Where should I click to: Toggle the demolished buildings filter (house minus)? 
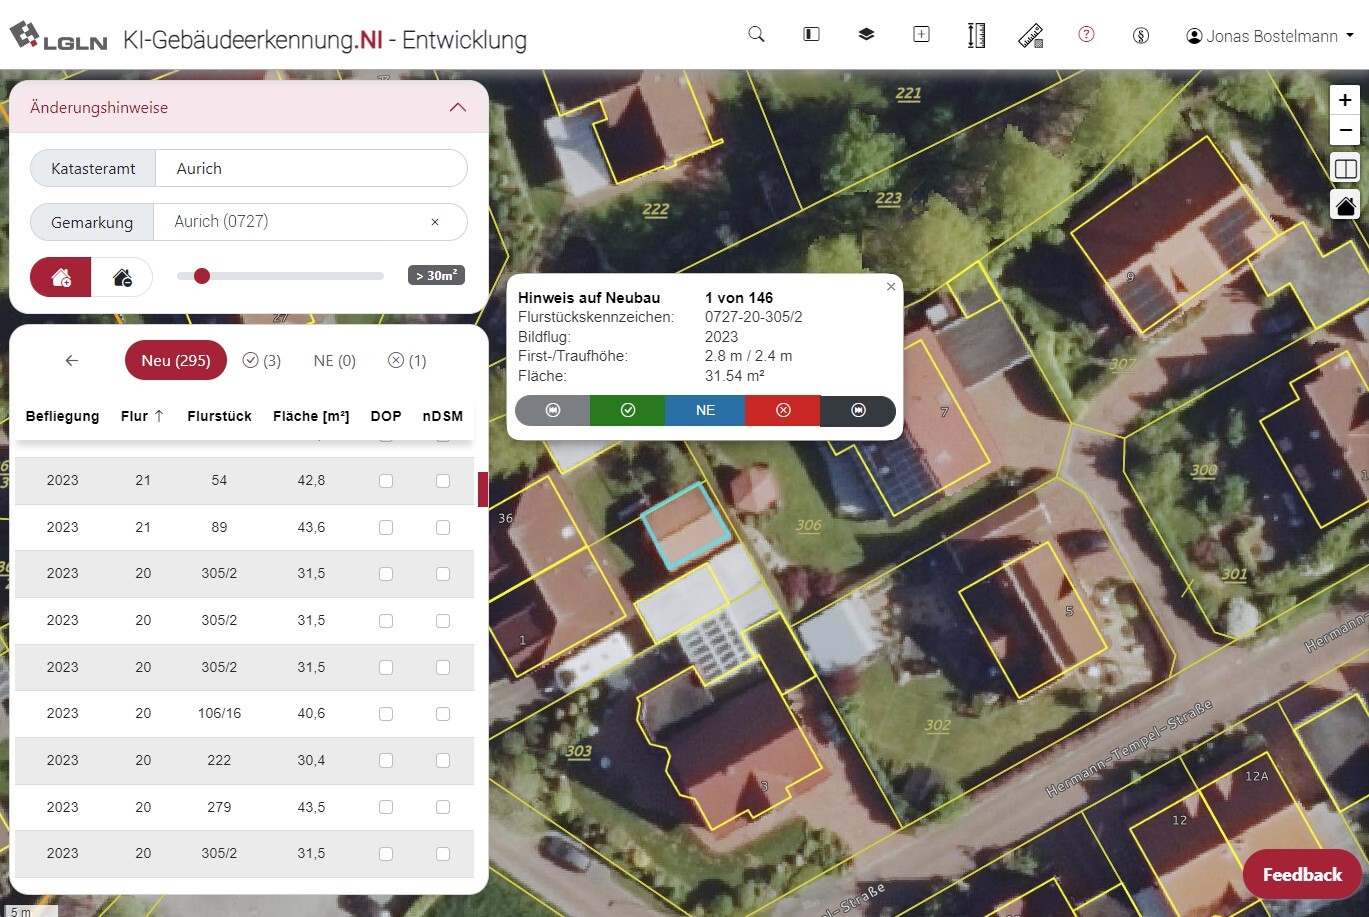122,277
